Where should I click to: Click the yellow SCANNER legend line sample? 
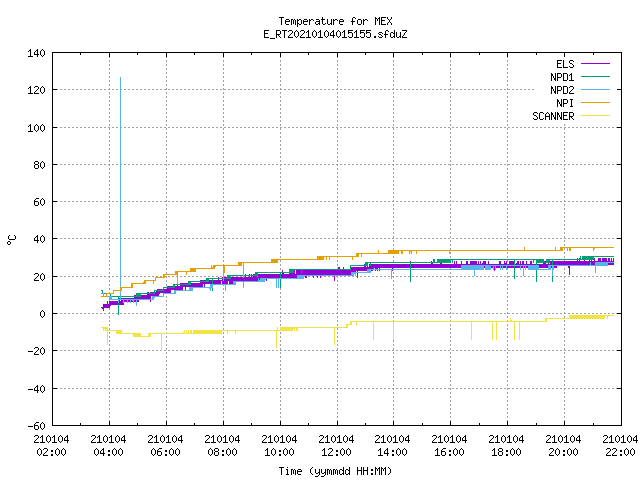[595, 116]
